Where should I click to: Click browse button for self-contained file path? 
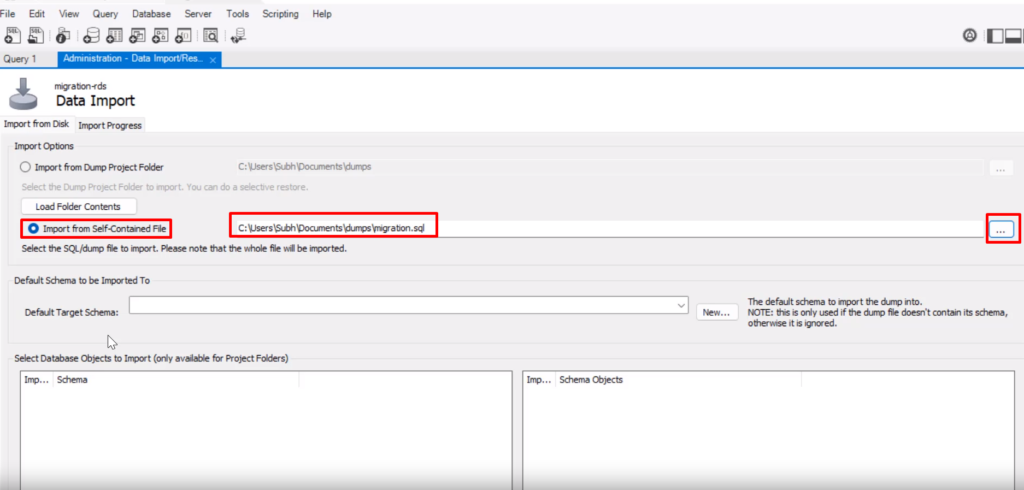point(1002,229)
